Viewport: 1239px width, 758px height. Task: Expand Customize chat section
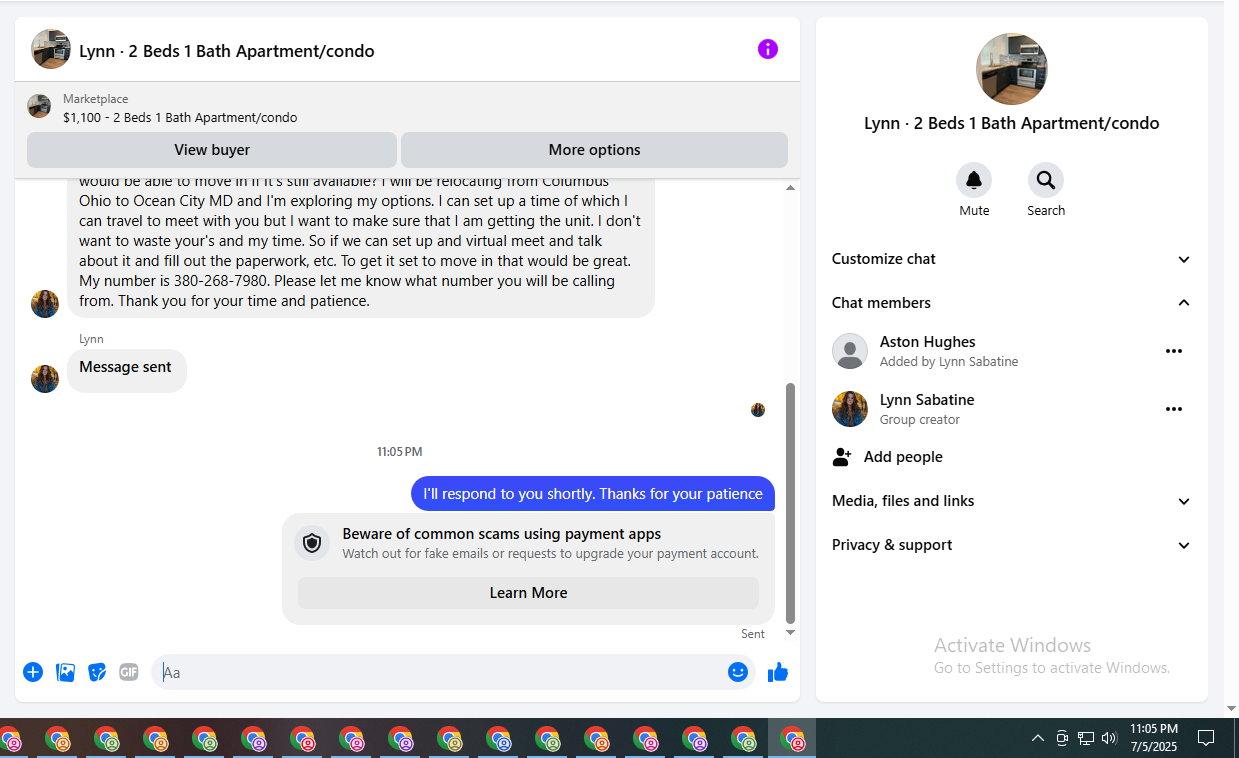1012,259
